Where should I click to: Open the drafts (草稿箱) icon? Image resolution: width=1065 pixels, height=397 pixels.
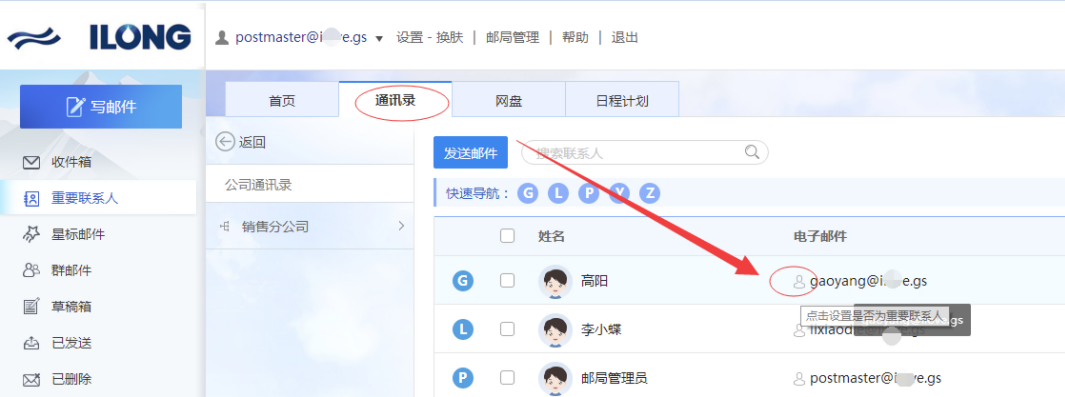[x=31, y=307]
